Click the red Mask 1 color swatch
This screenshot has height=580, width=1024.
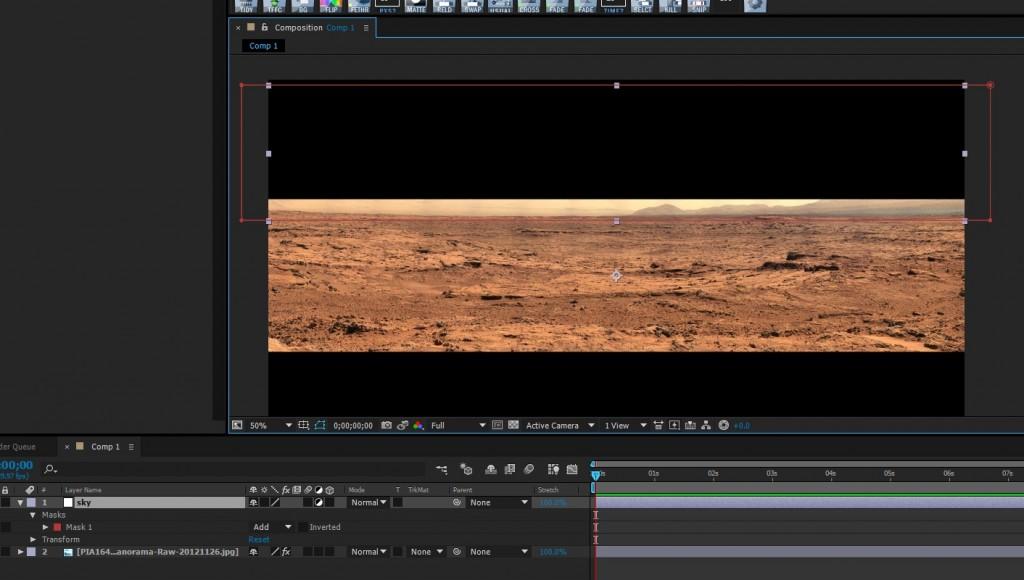57,527
